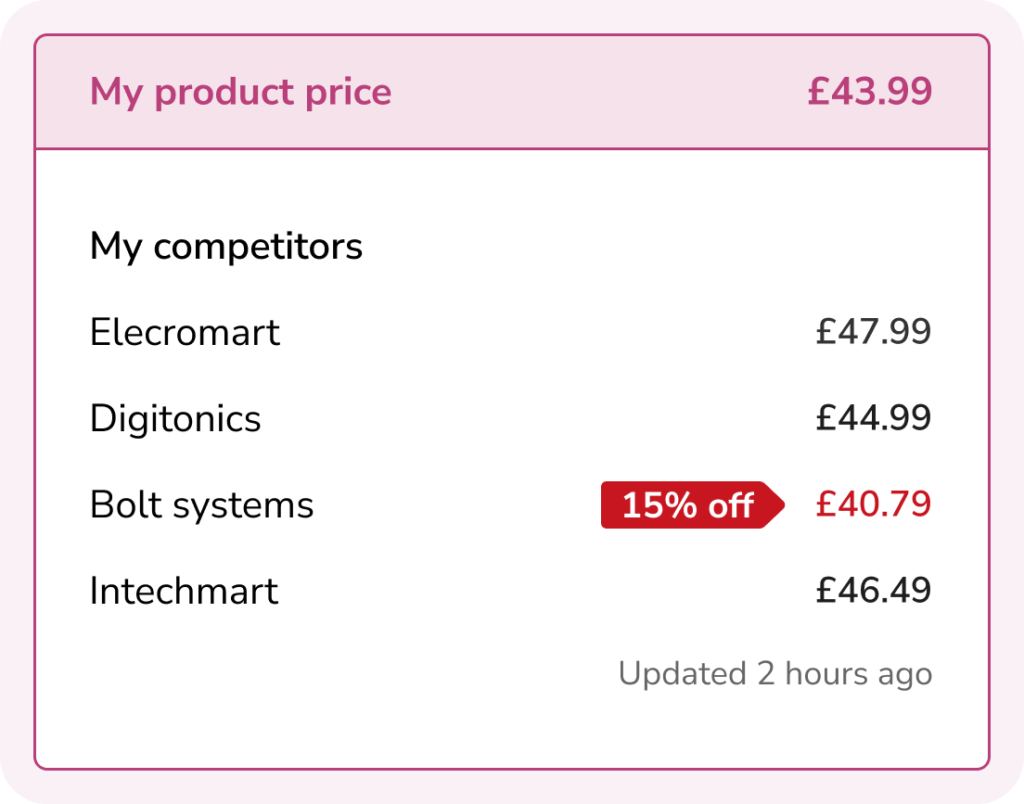This screenshot has height=804, width=1024.
Task: Click the '2 hours' text in the timestamp
Action: (801, 673)
